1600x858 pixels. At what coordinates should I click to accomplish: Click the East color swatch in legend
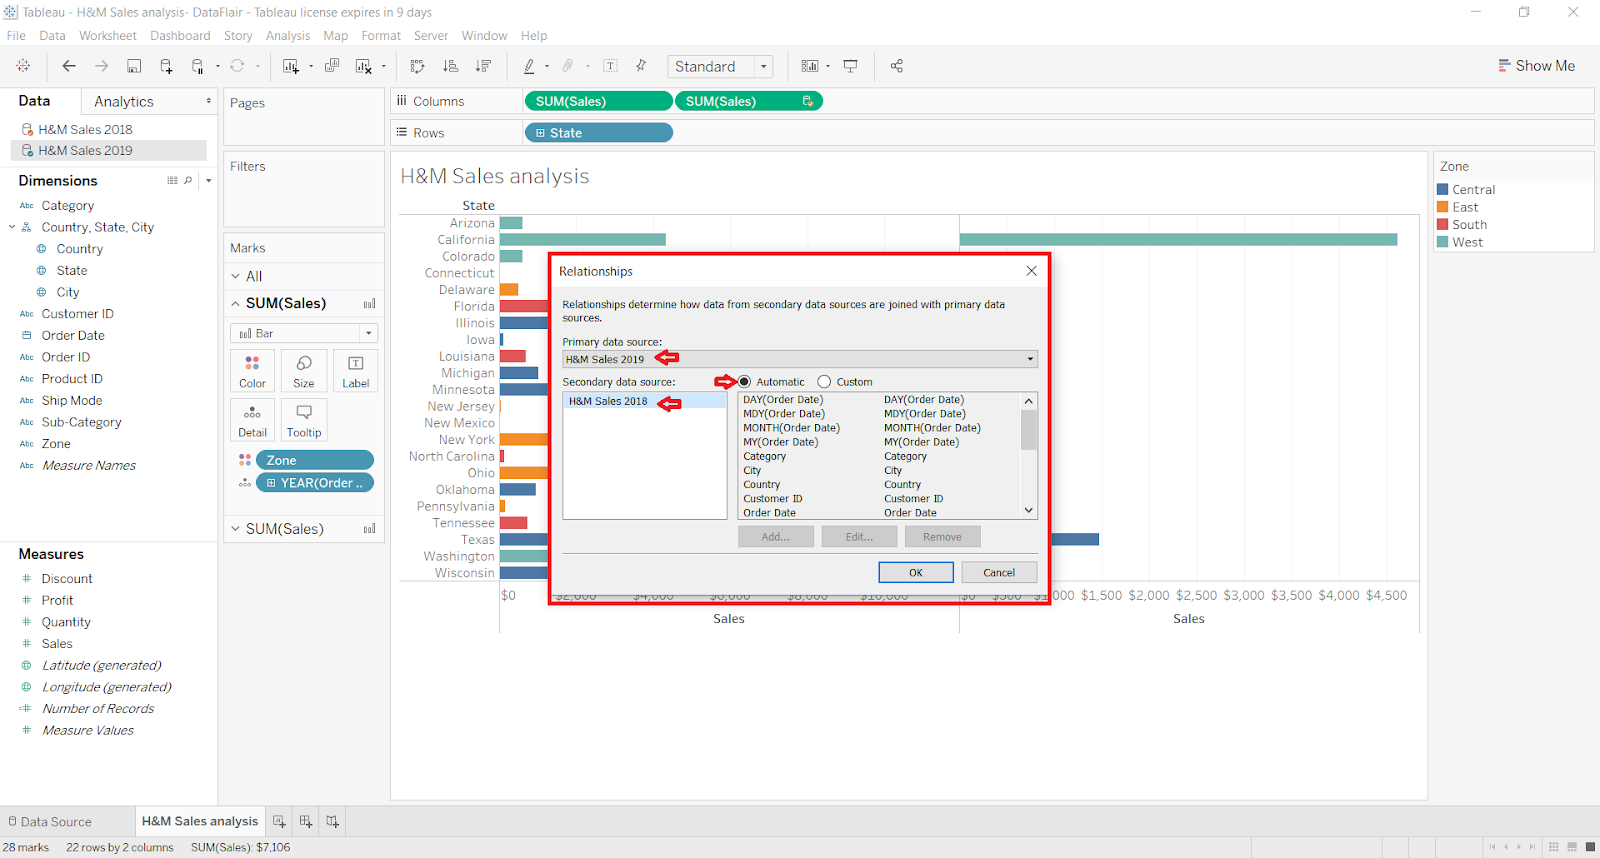coord(1443,207)
